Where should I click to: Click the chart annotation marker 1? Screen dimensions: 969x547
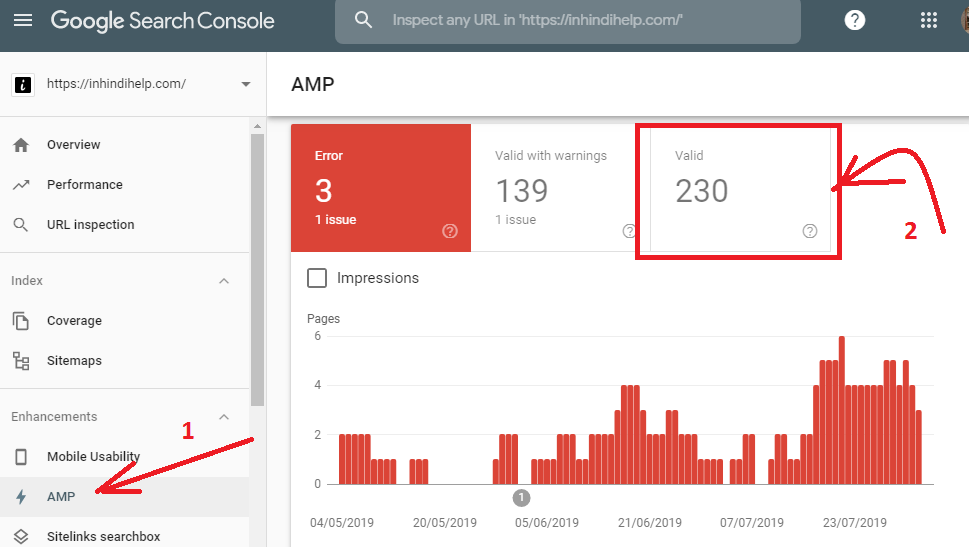(x=521, y=498)
